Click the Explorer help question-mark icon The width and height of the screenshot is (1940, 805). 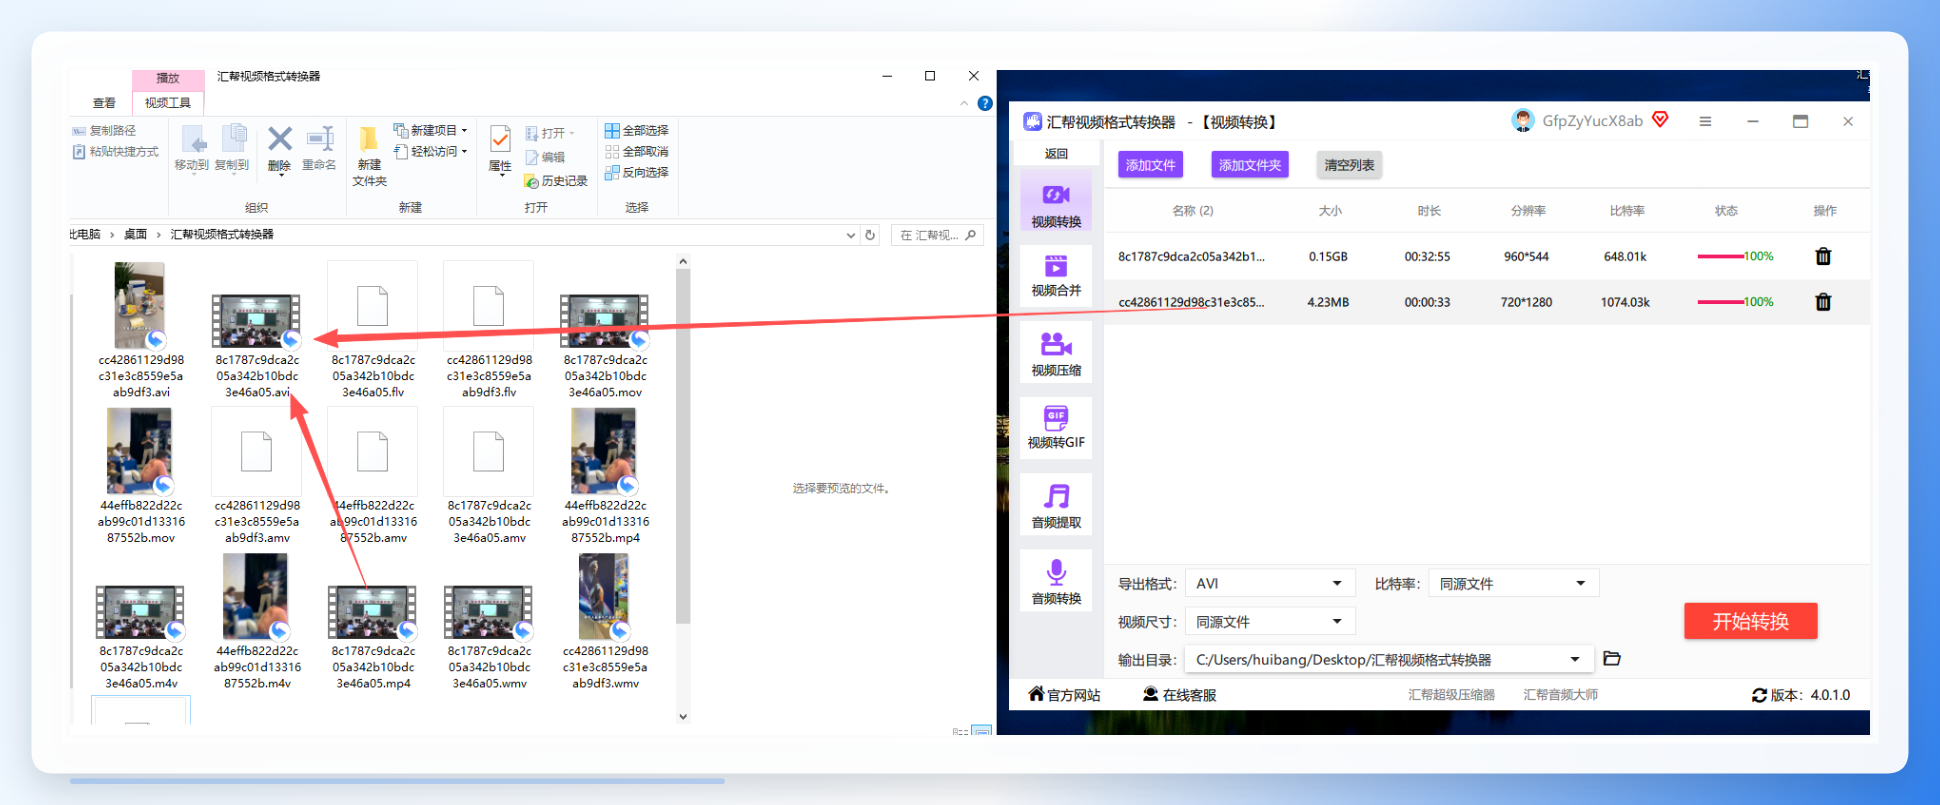point(985,103)
